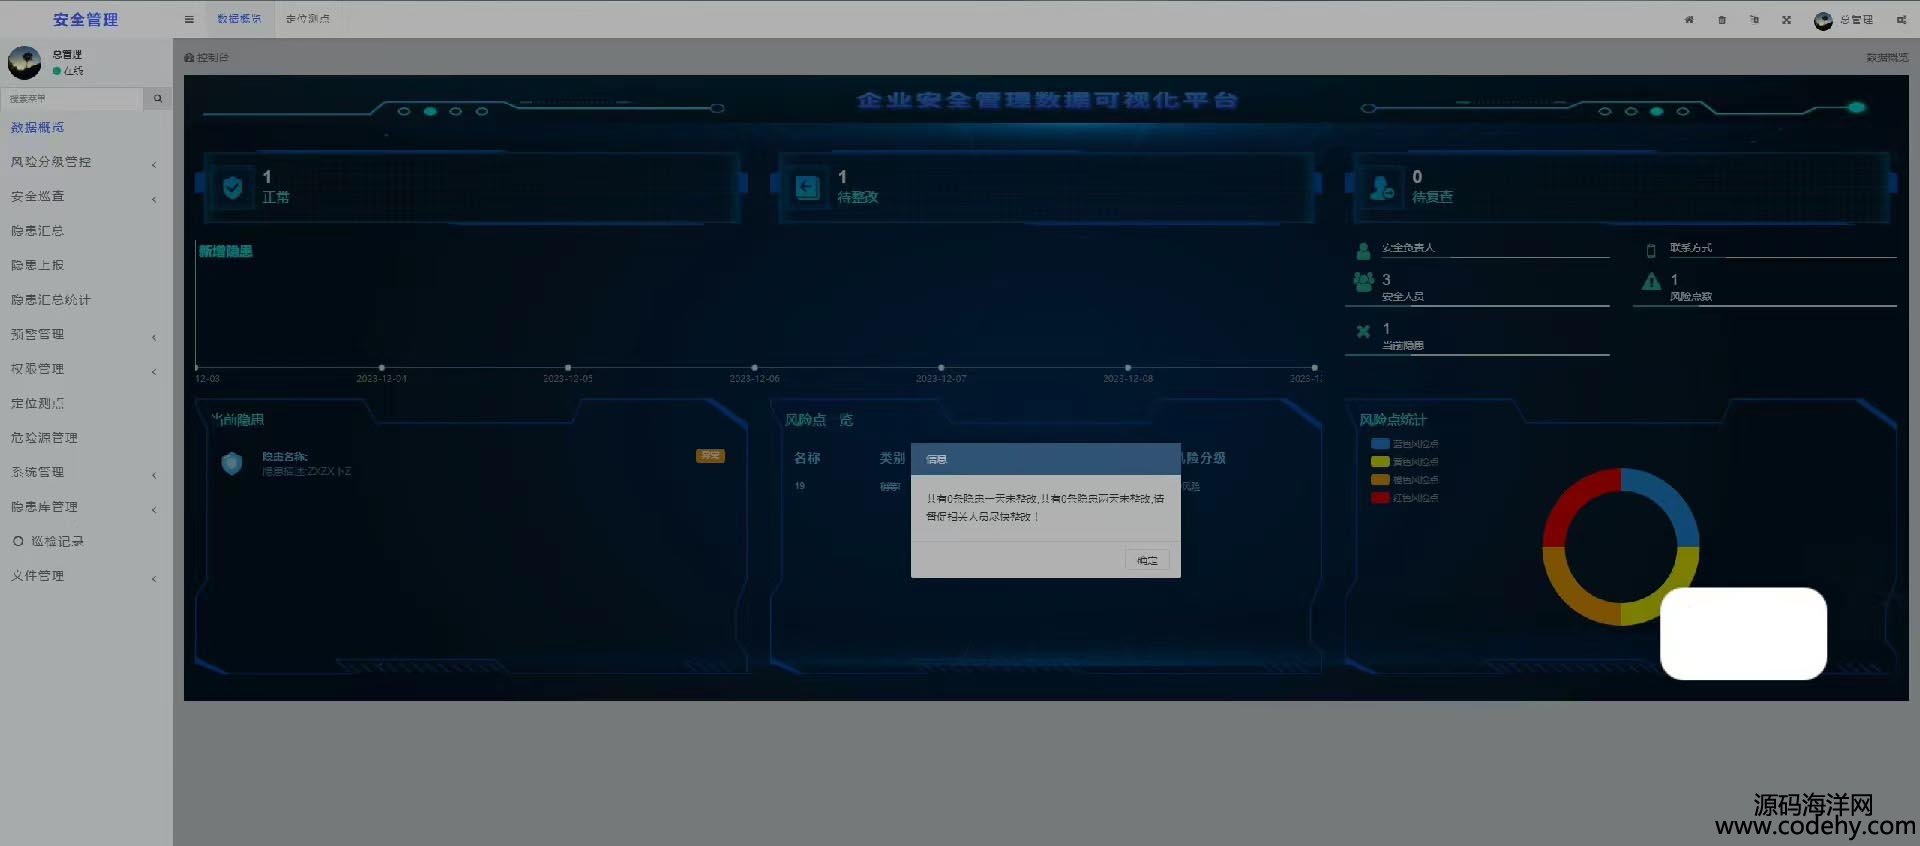
Task: Click the 2023-12-08 point on the chart
Action: coord(1128,368)
